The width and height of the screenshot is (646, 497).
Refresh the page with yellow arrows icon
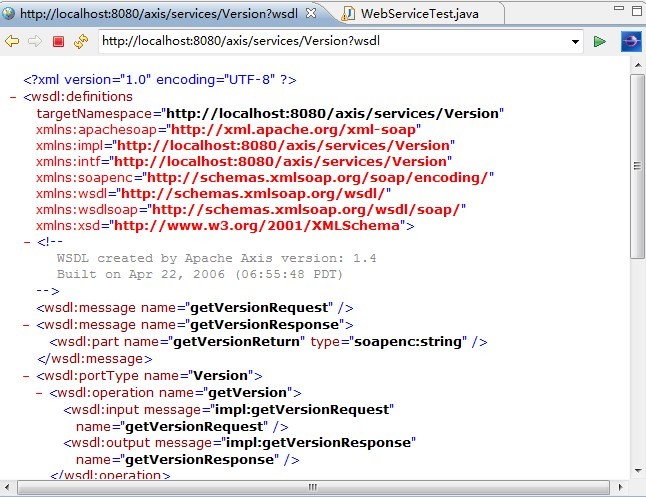[x=81, y=41]
